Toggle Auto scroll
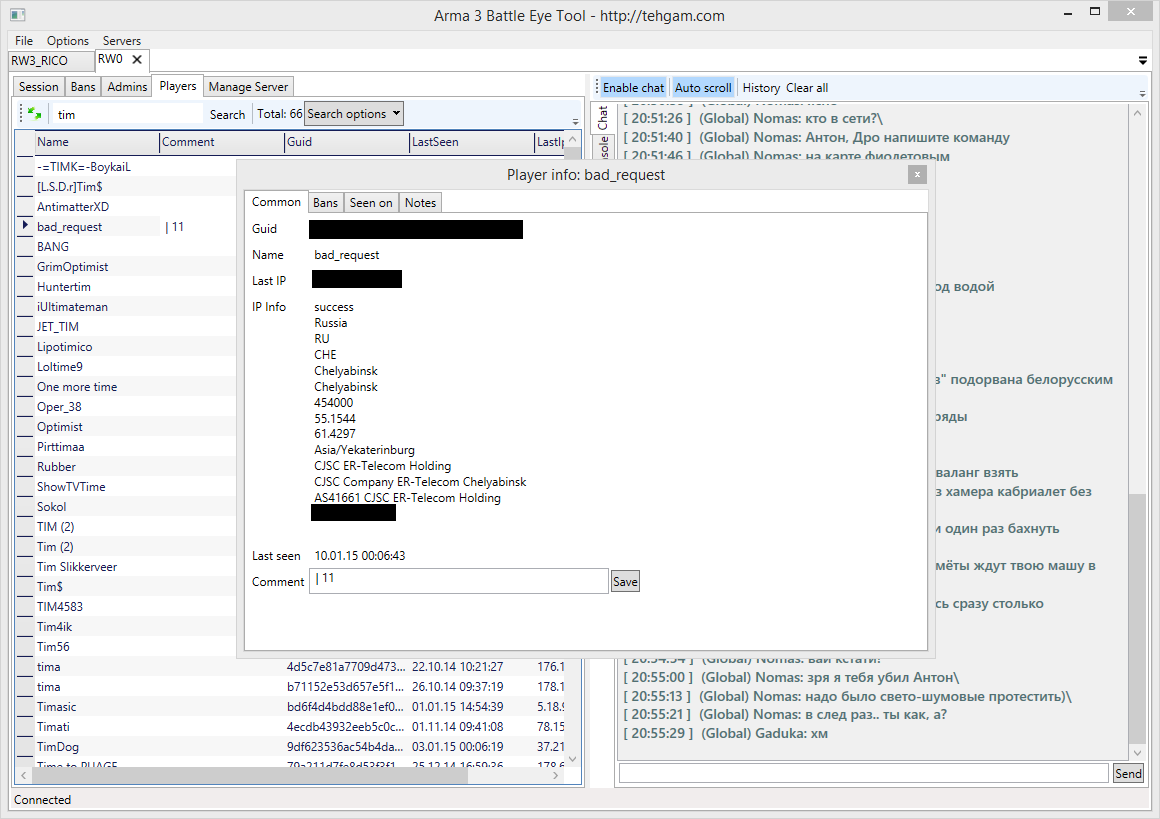 (703, 88)
